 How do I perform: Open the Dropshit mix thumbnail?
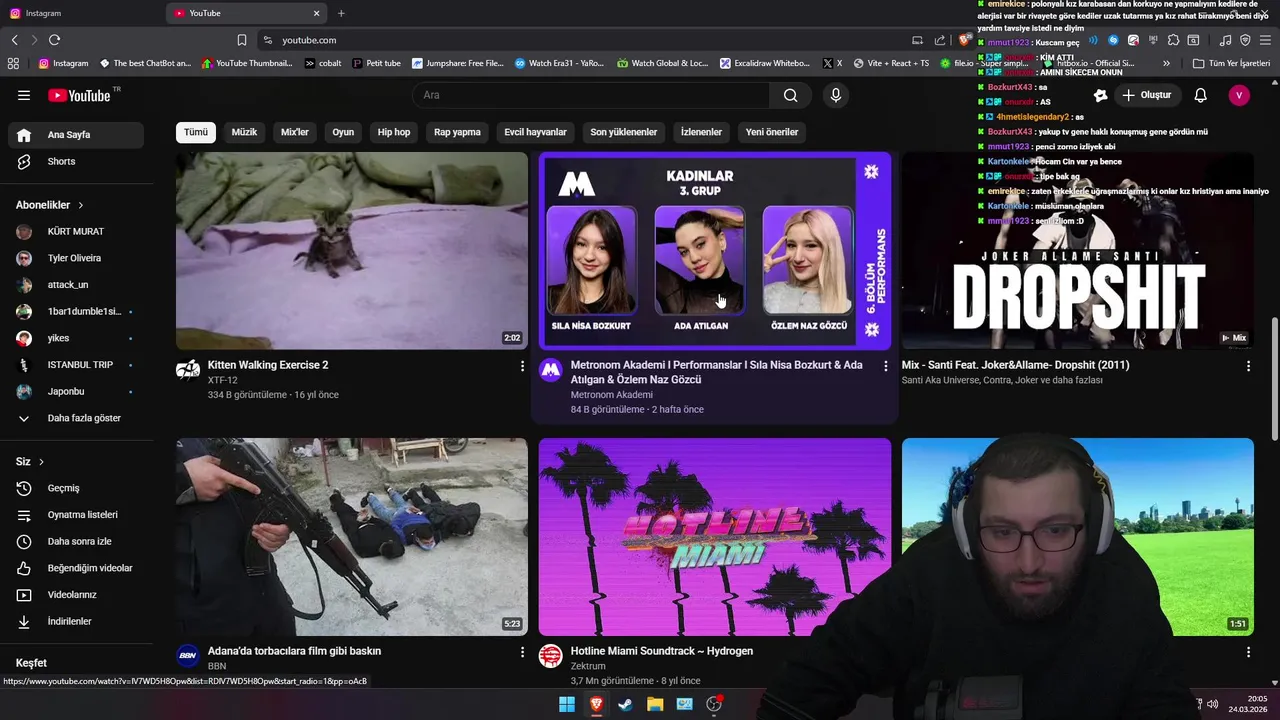pyautogui.click(x=1078, y=251)
